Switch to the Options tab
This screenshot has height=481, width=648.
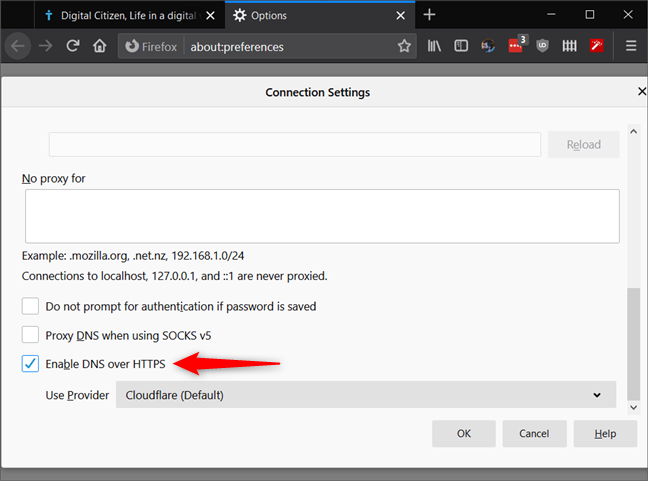point(320,16)
